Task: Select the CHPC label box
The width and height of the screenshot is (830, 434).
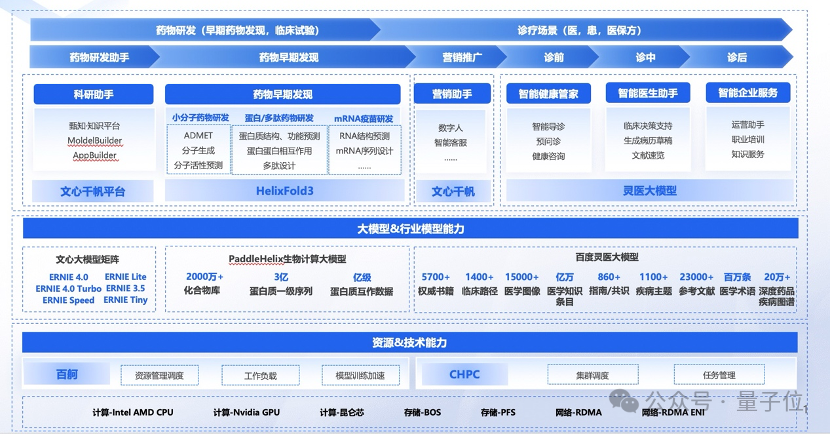Action: coord(464,374)
